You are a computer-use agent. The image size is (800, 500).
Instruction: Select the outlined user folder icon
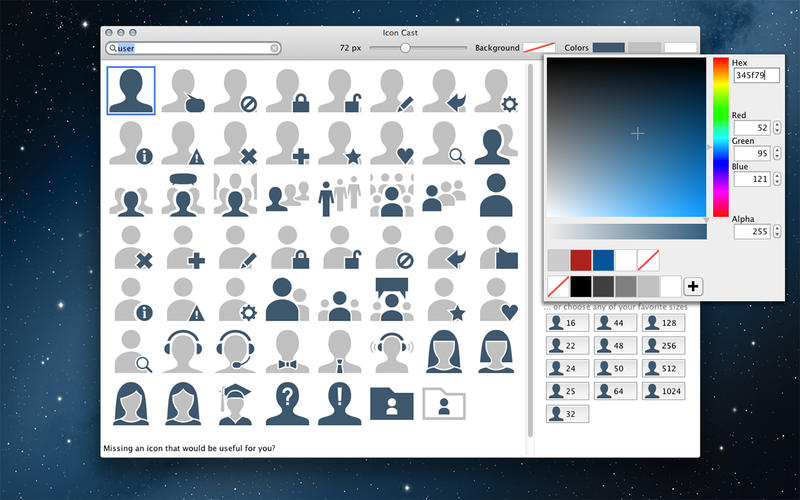pyautogui.click(x=444, y=404)
